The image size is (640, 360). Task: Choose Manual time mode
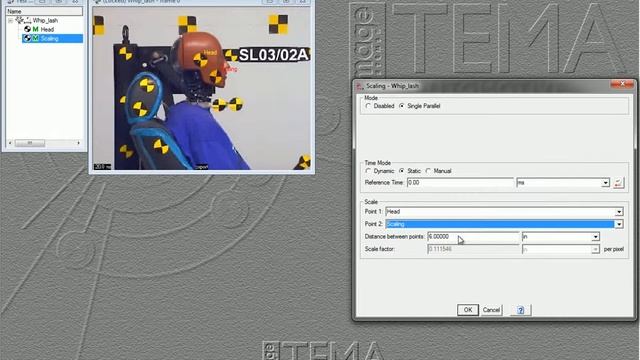tap(428, 171)
